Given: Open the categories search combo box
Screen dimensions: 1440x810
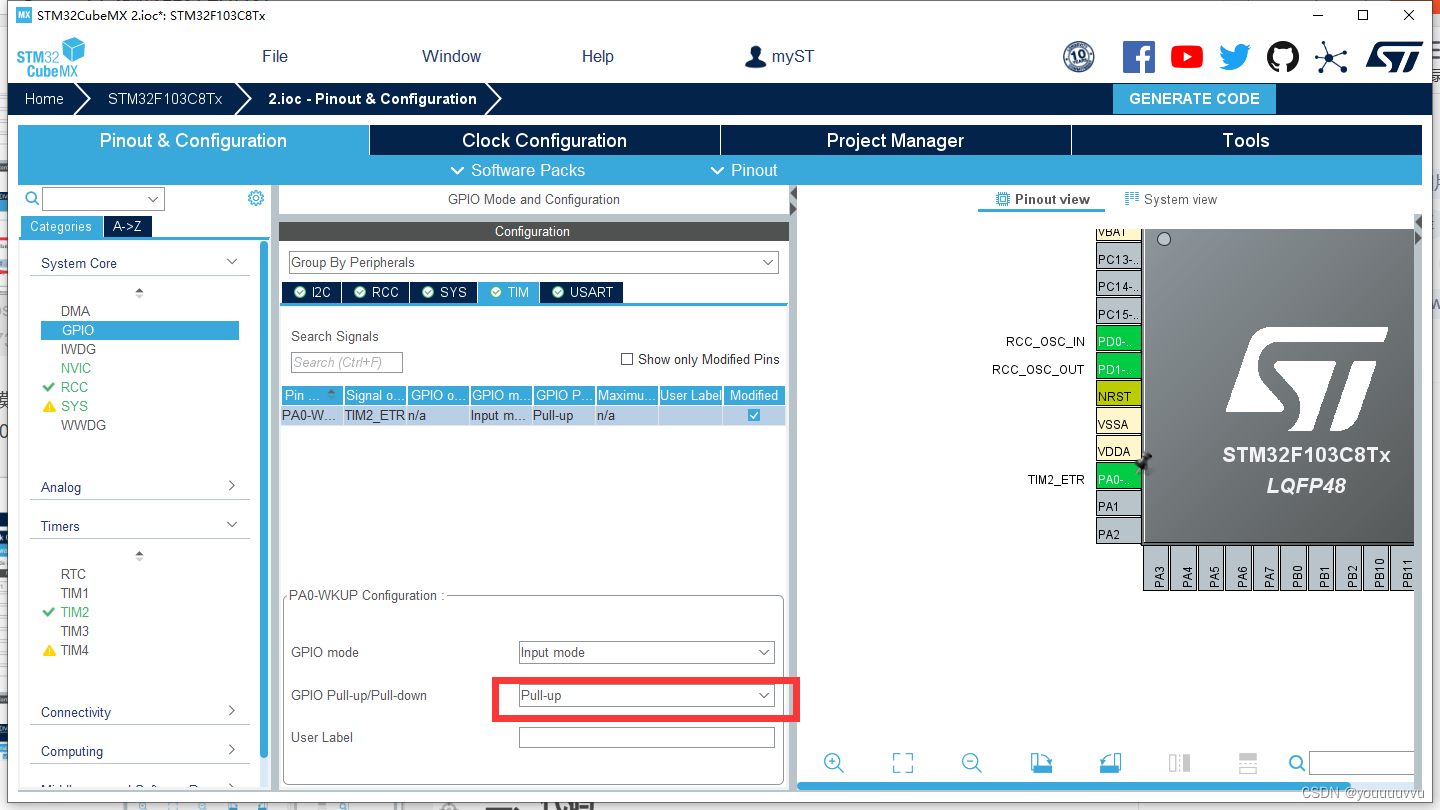Looking at the screenshot, I should tap(102, 199).
